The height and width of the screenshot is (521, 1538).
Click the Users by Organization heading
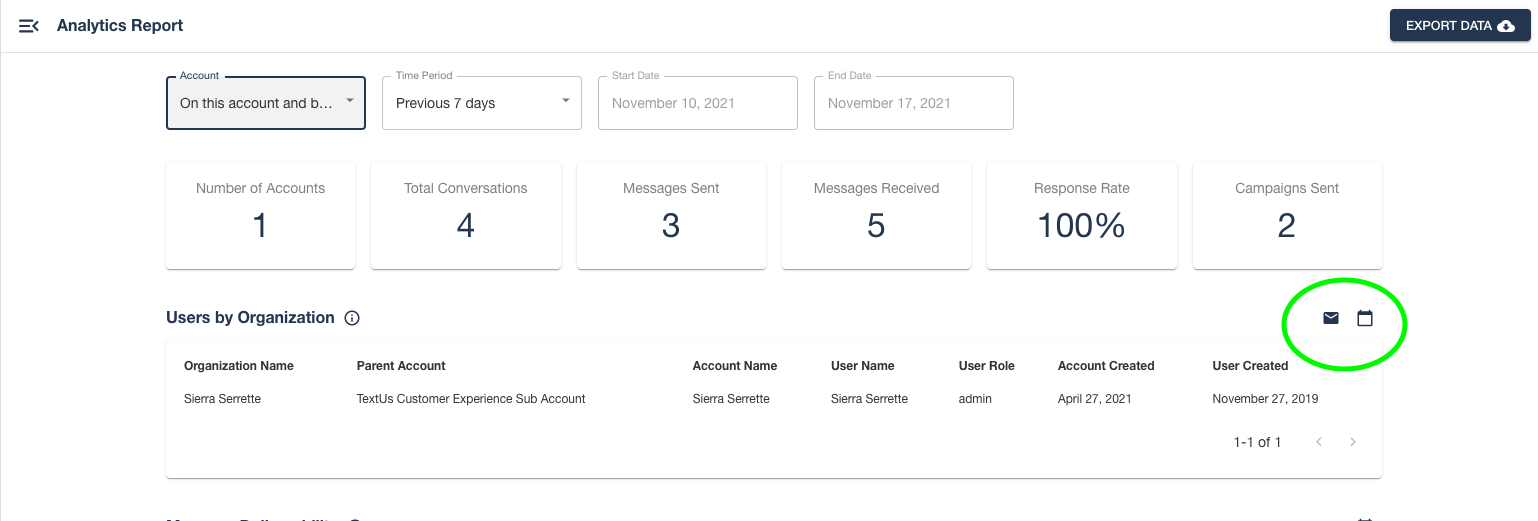point(250,318)
